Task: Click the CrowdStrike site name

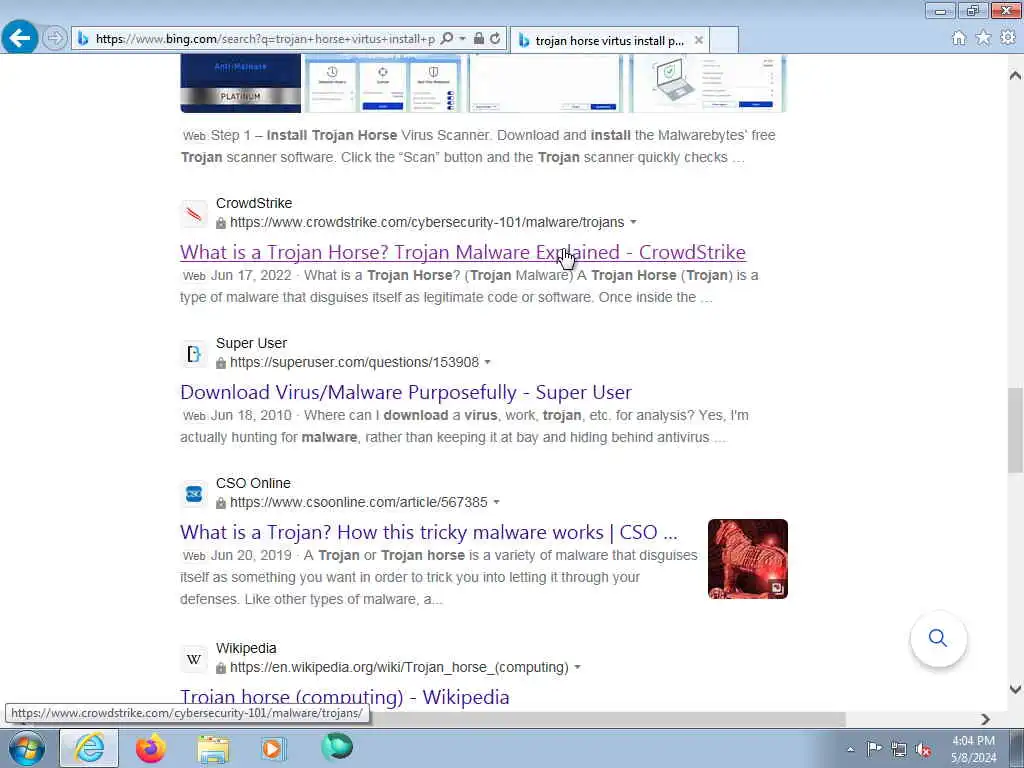Action: point(254,203)
